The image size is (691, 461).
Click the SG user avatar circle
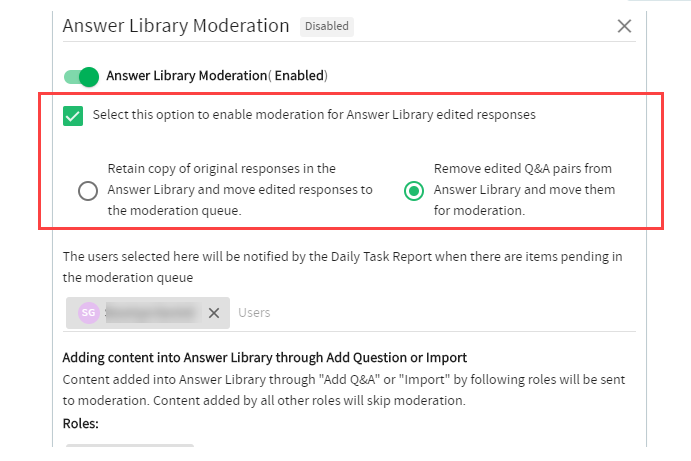[x=89, y=313]
